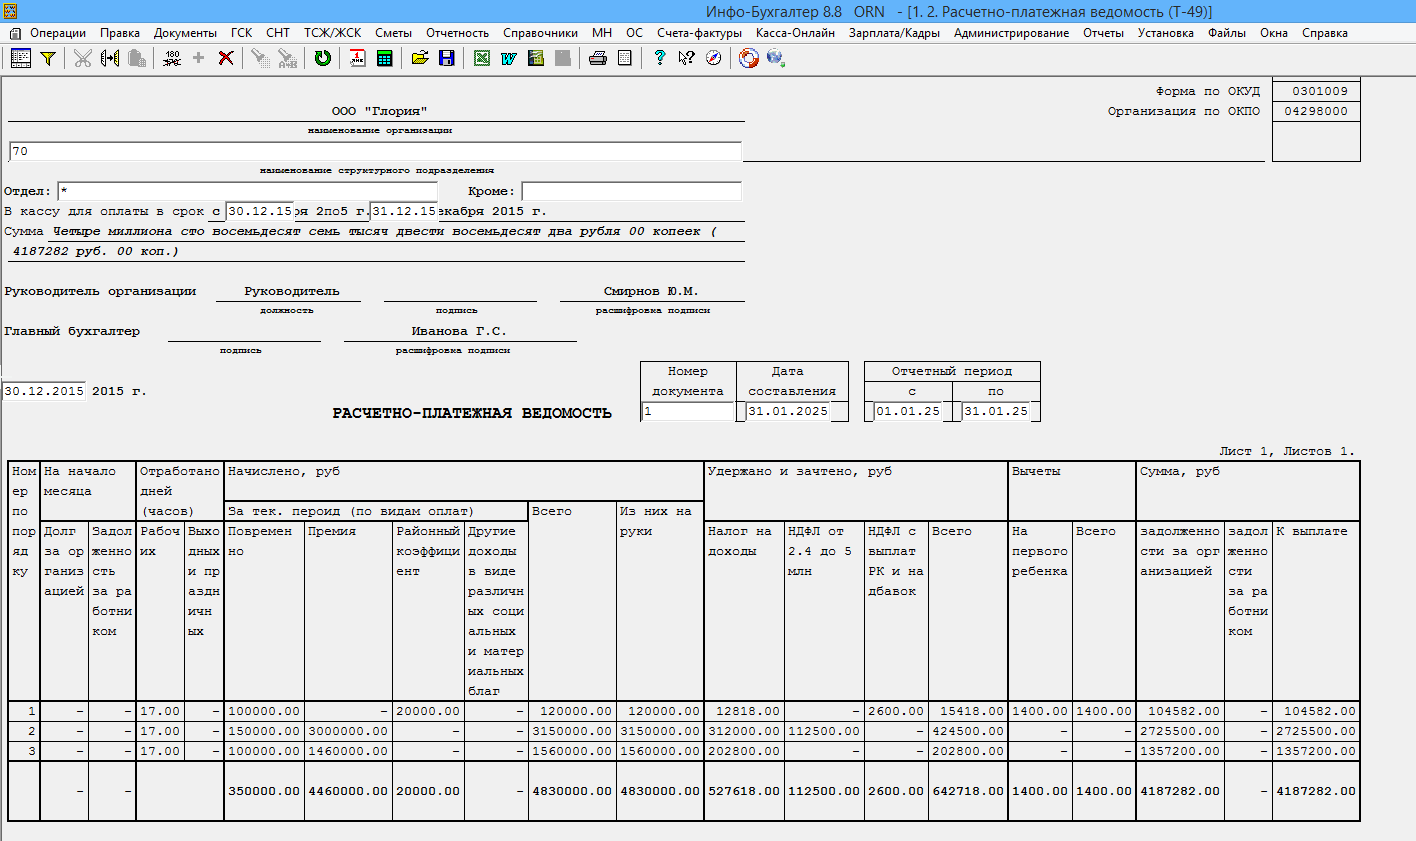
Task: Open the Администрирование menu
Action: (x=1011, y=33)
